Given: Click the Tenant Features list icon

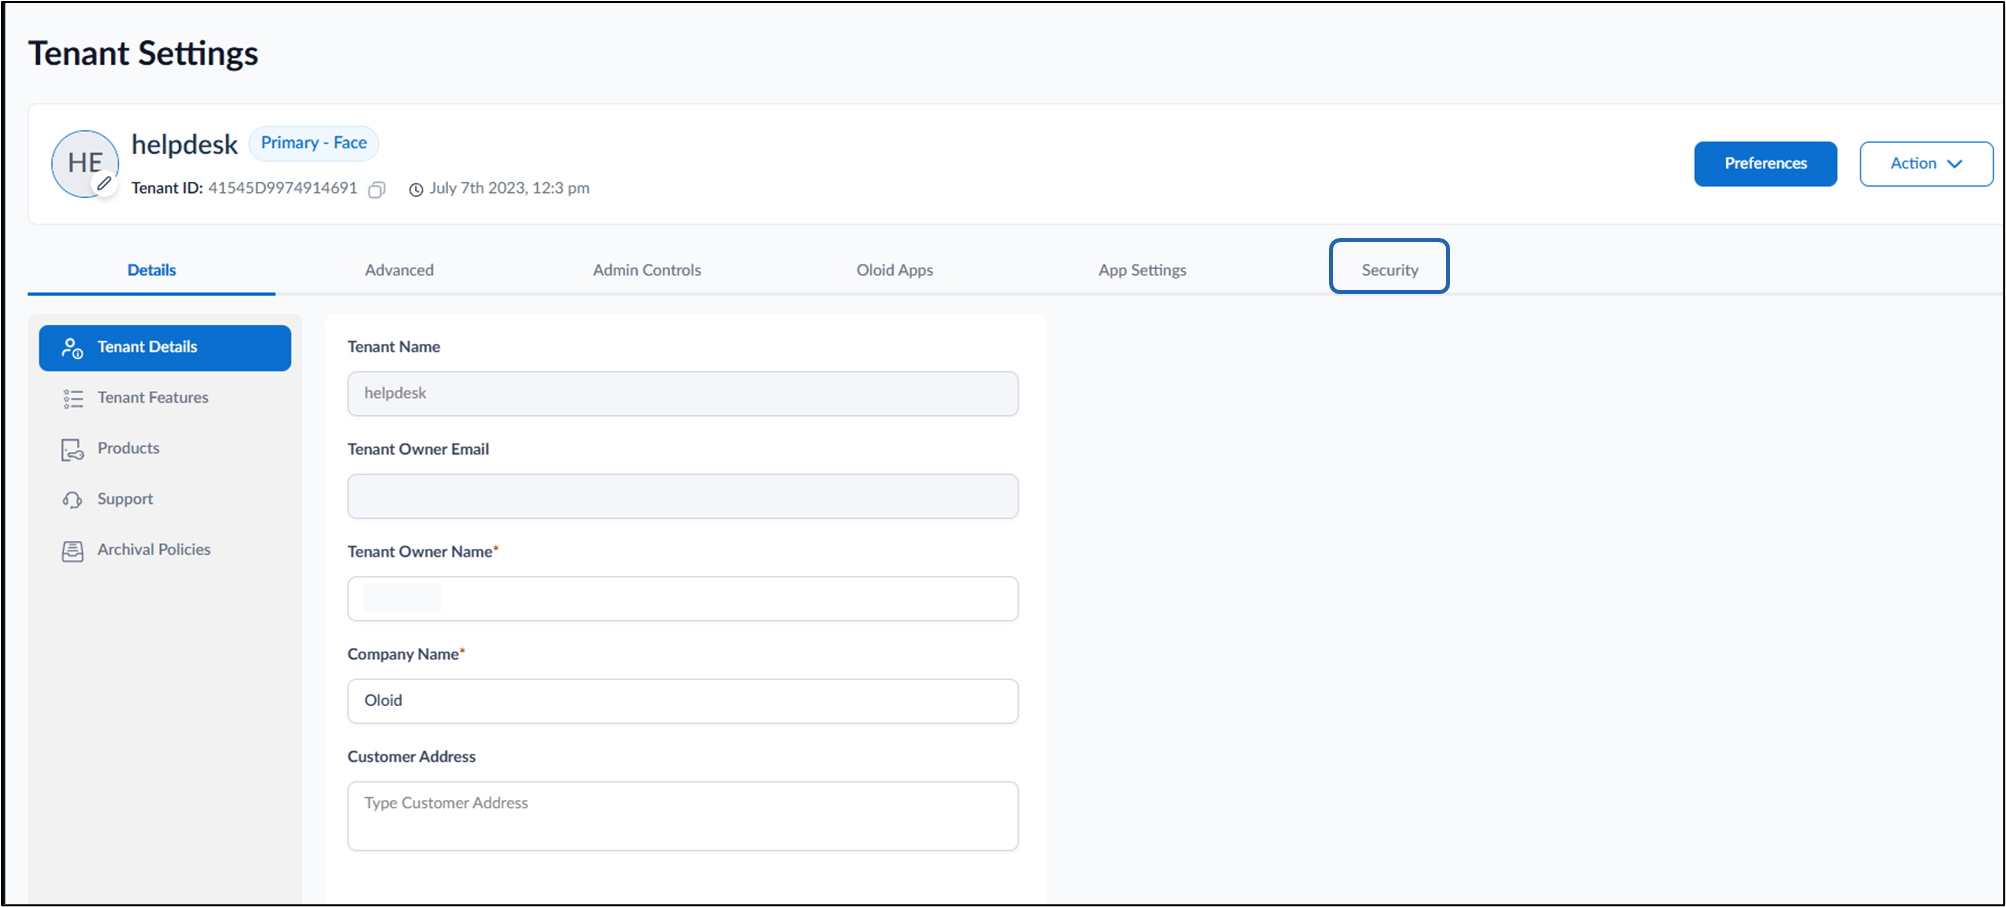Looking at the screenshot, I should pyautogui.click(x=73, y=399).
